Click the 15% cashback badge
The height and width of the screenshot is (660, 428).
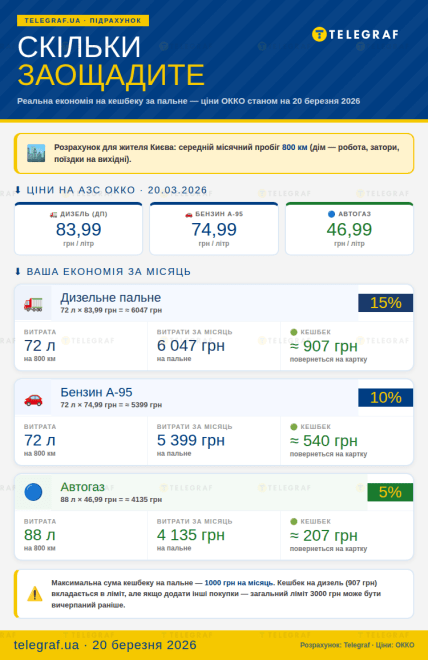tap(385, 303)
